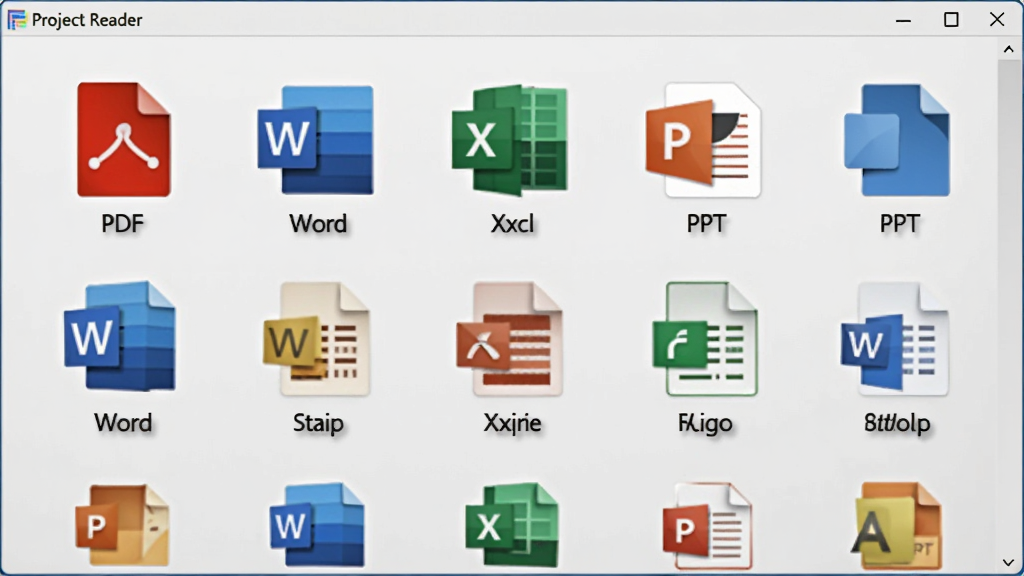Maximize the Project Reader window
This screenshot has width=1024, height=576.
(x=951, y=20)
